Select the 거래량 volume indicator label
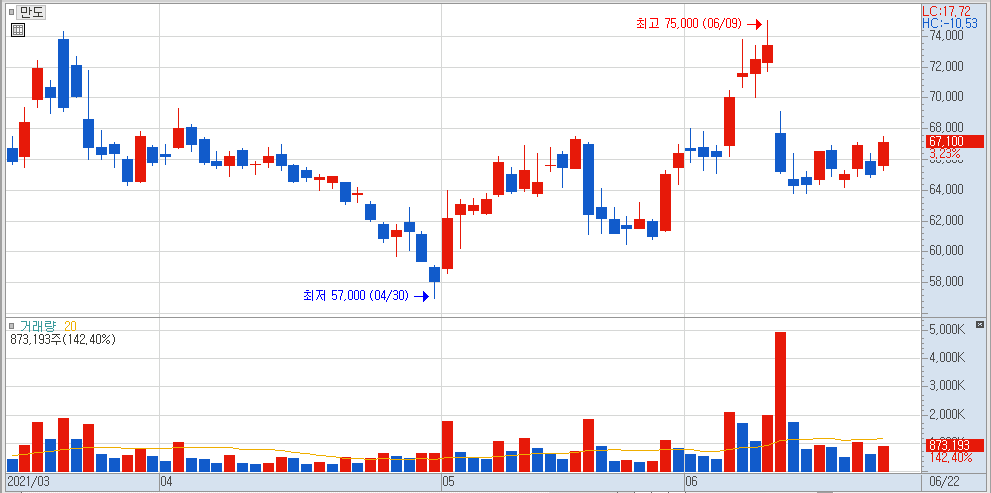 39,326
